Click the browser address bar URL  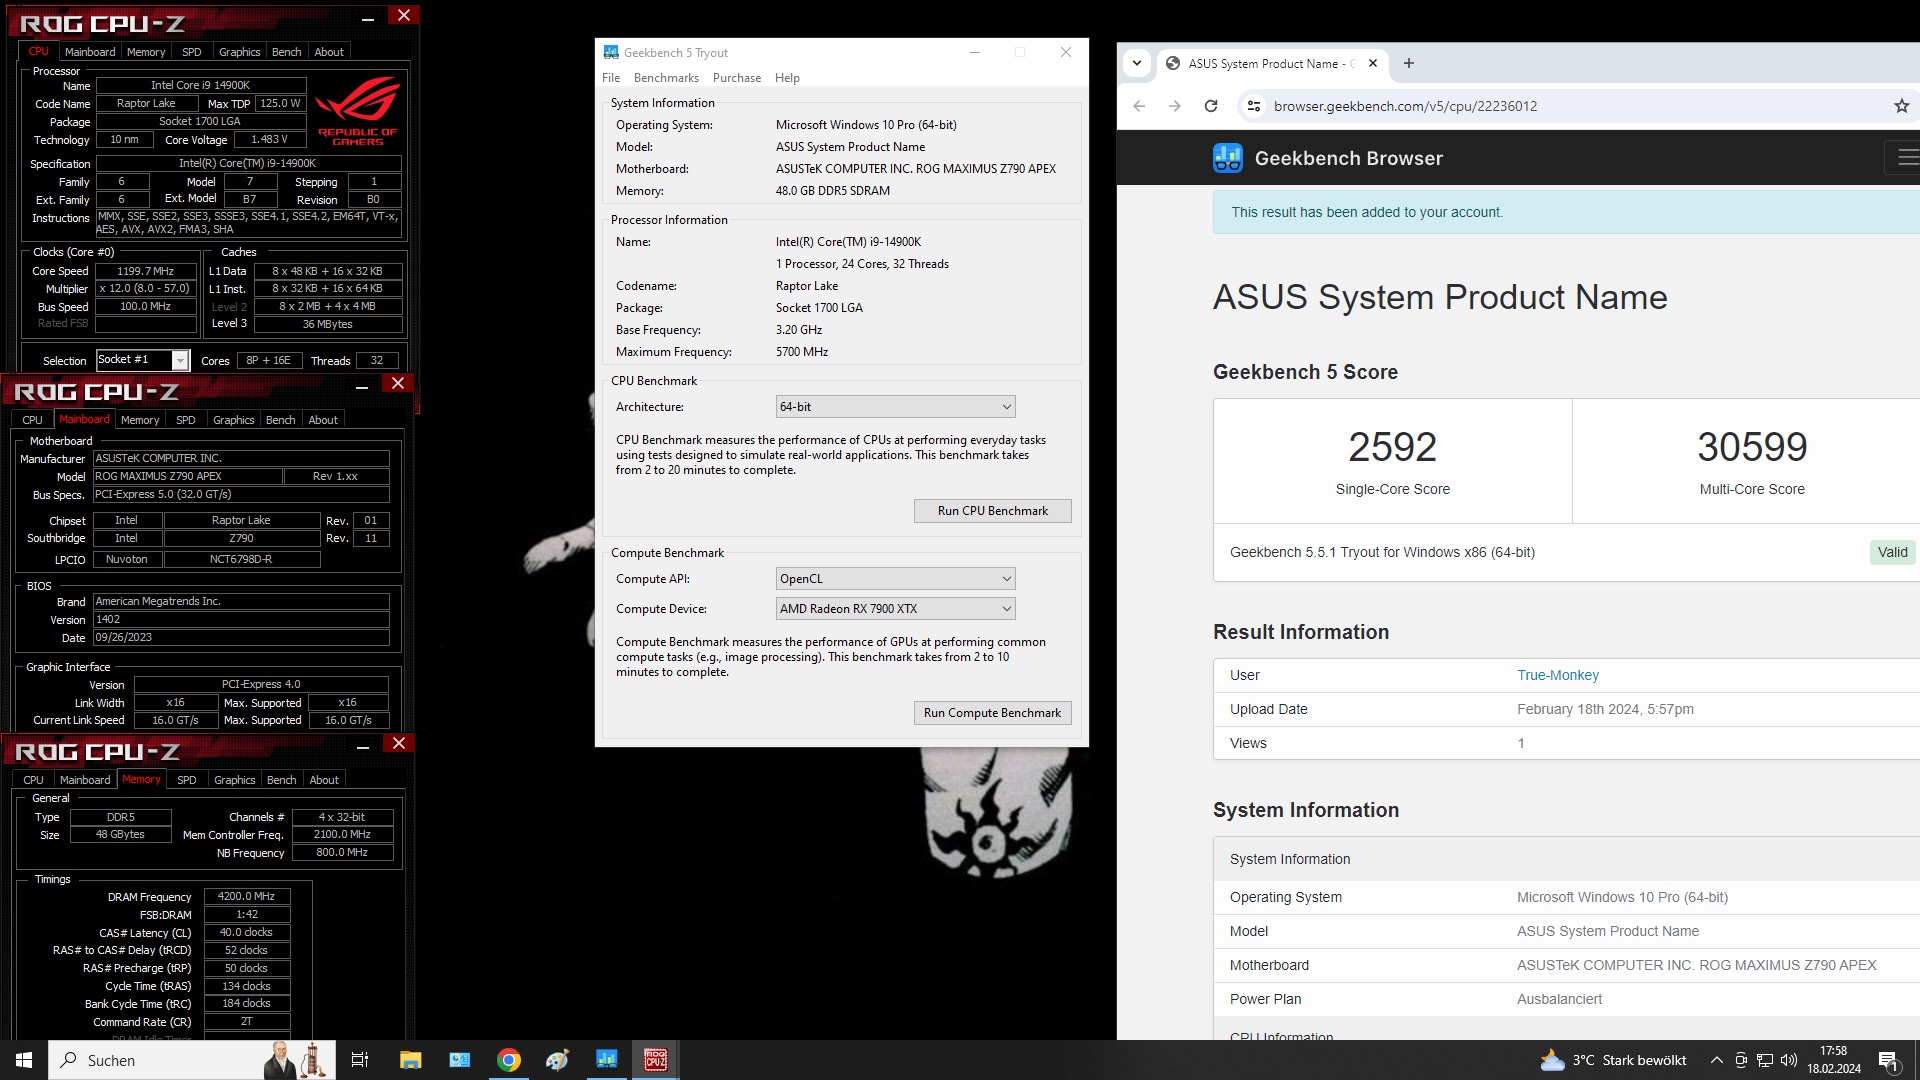[x=1405, y=106]
